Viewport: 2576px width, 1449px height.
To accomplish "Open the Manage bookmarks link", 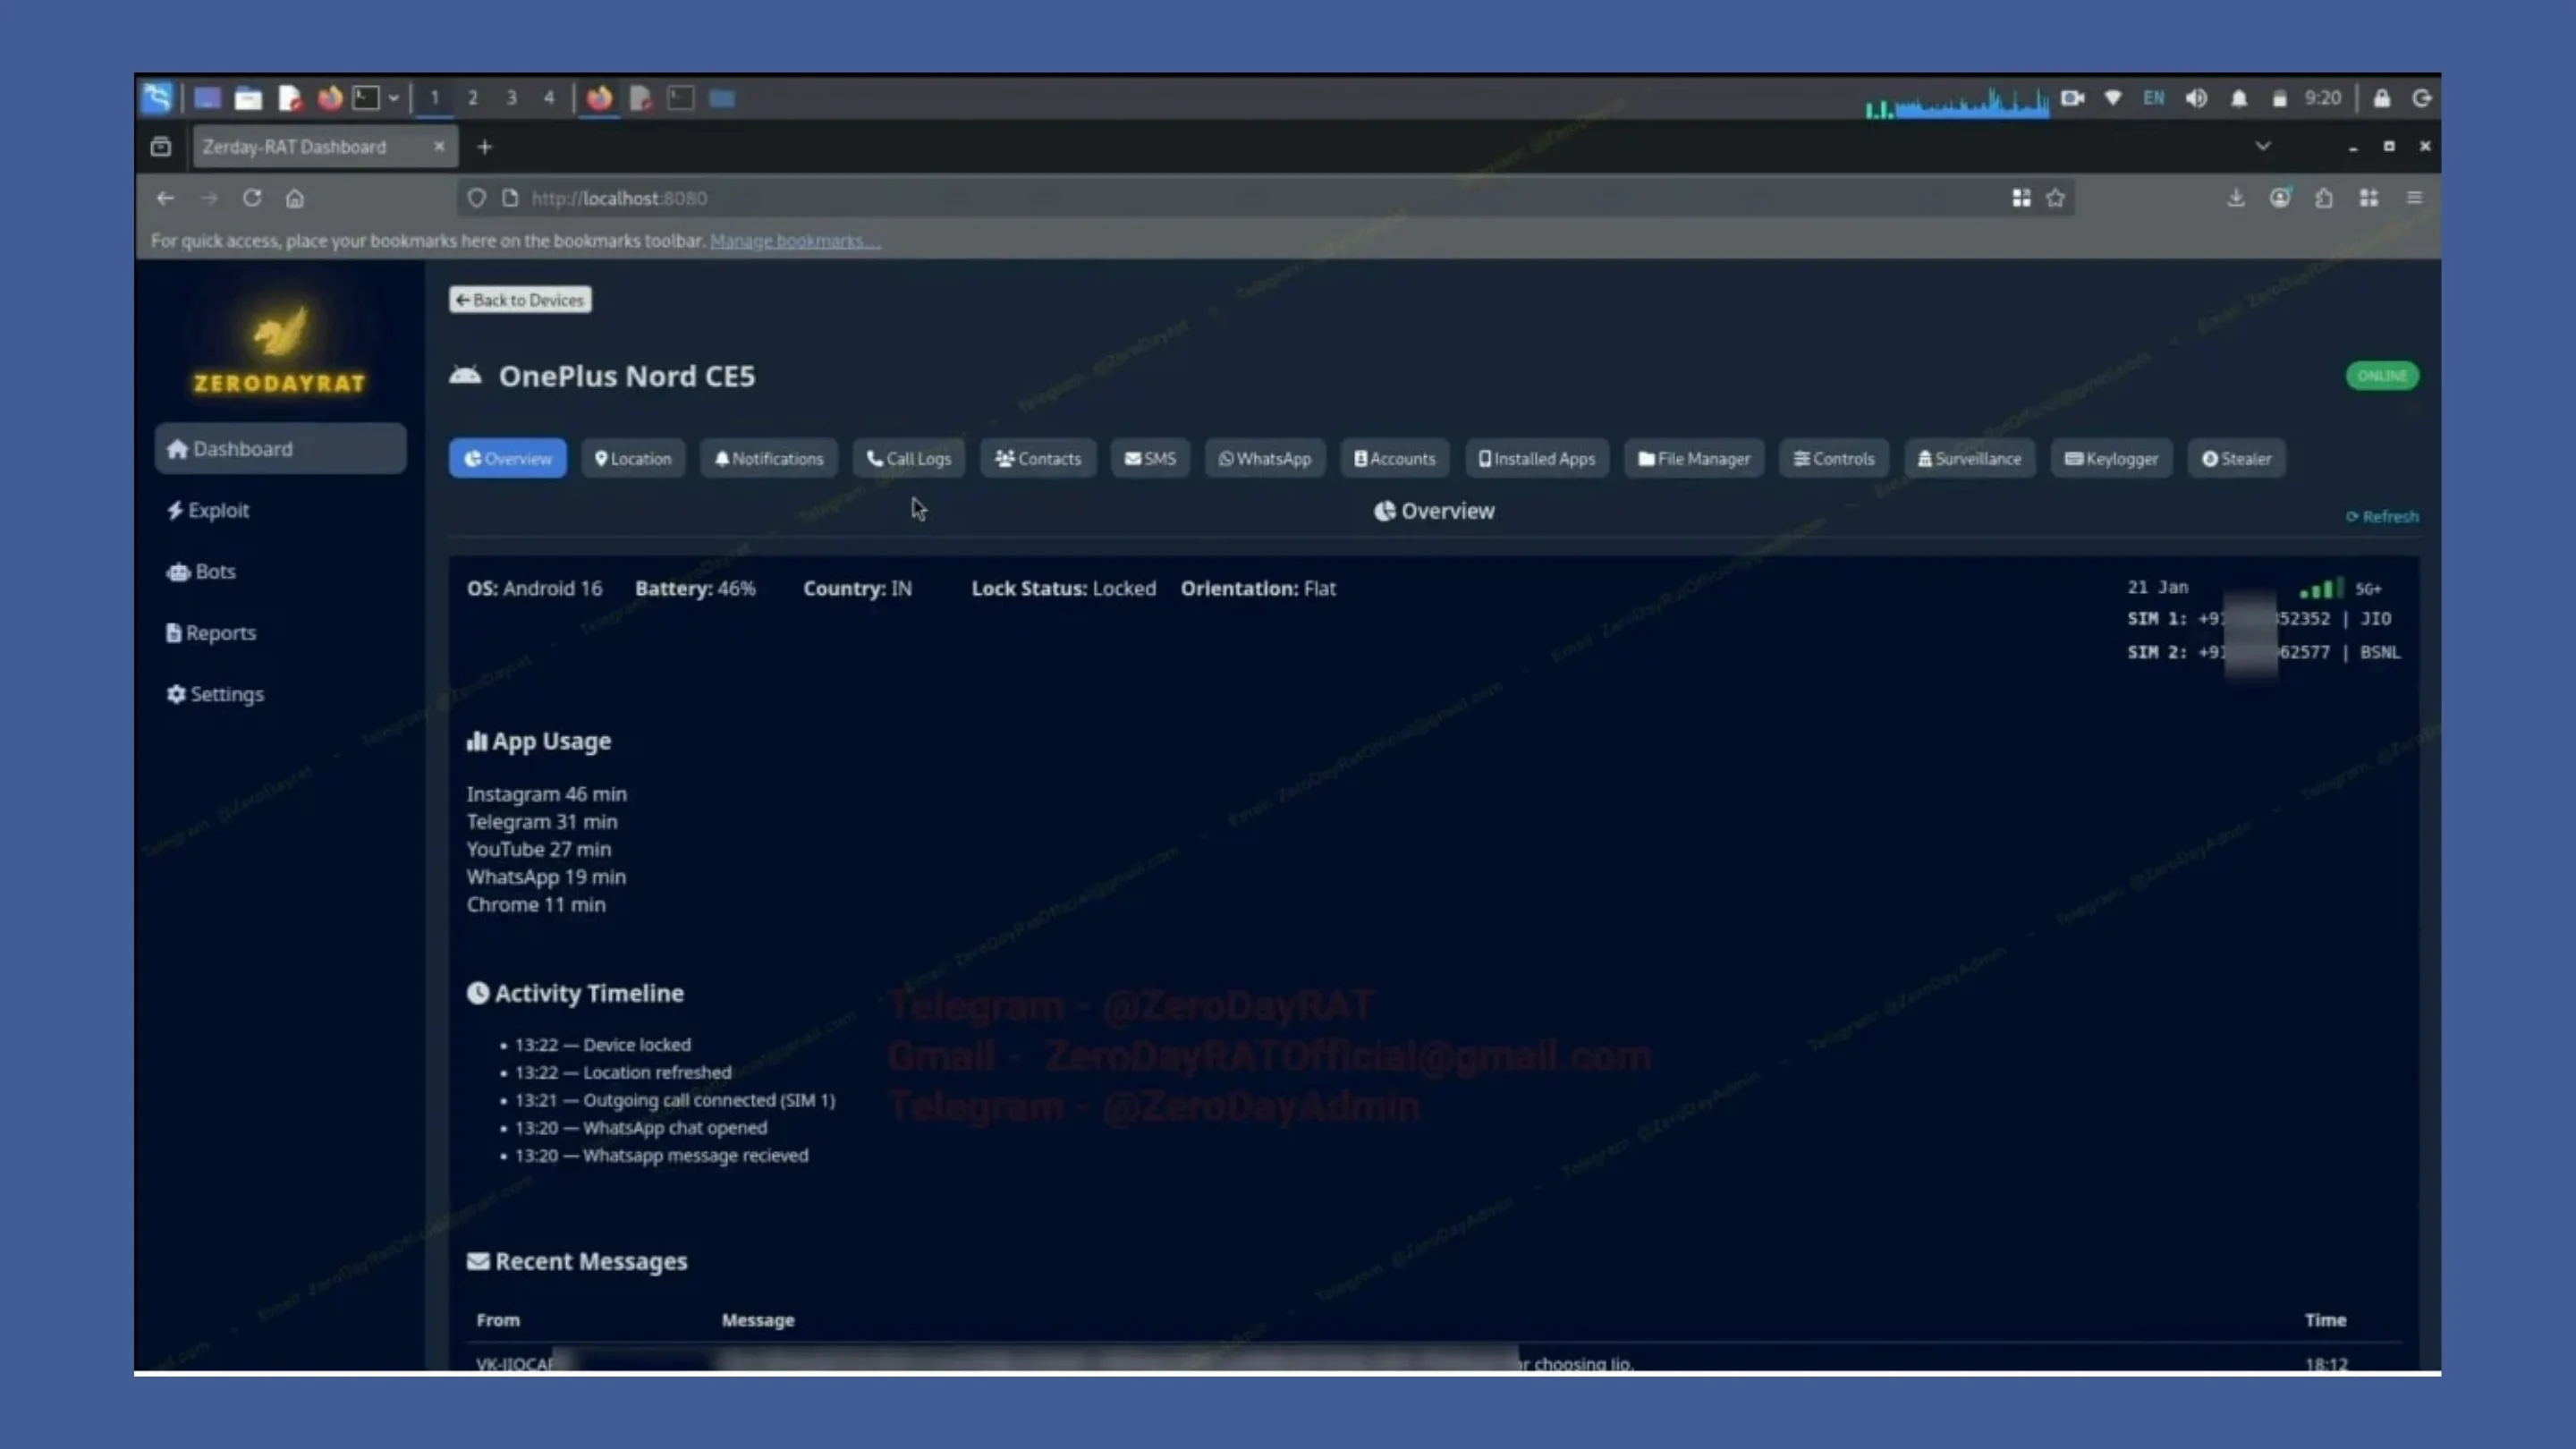I will 793,240.
